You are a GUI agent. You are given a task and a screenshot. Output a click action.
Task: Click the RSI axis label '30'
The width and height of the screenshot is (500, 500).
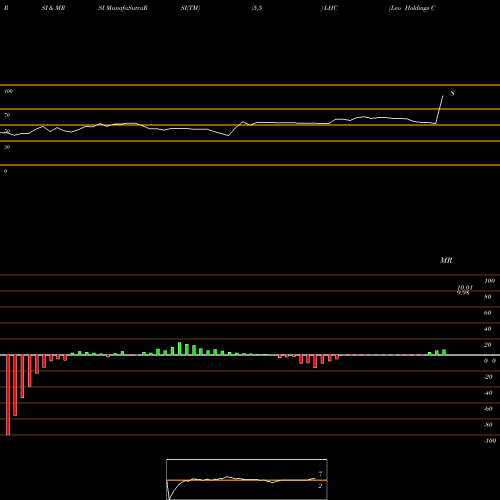[x=7, y=147]
